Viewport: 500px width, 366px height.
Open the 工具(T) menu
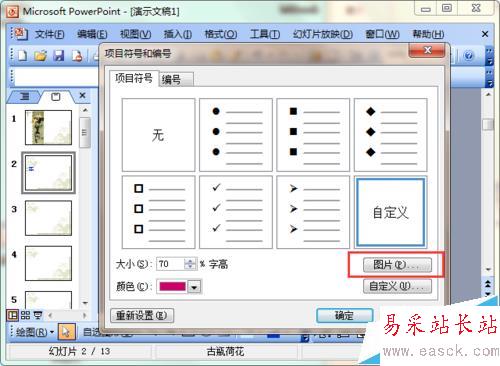[x=265, y=34]
